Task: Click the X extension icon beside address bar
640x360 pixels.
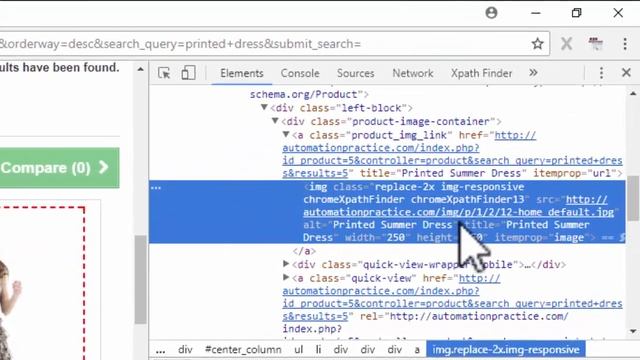Action: [x=566, y=44]
